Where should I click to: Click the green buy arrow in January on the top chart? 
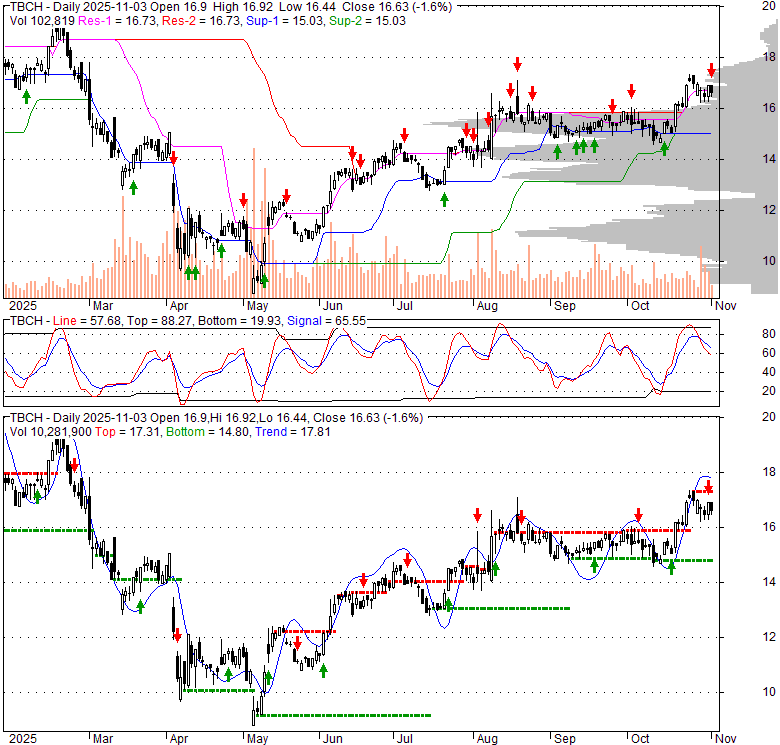click(26, 96)
